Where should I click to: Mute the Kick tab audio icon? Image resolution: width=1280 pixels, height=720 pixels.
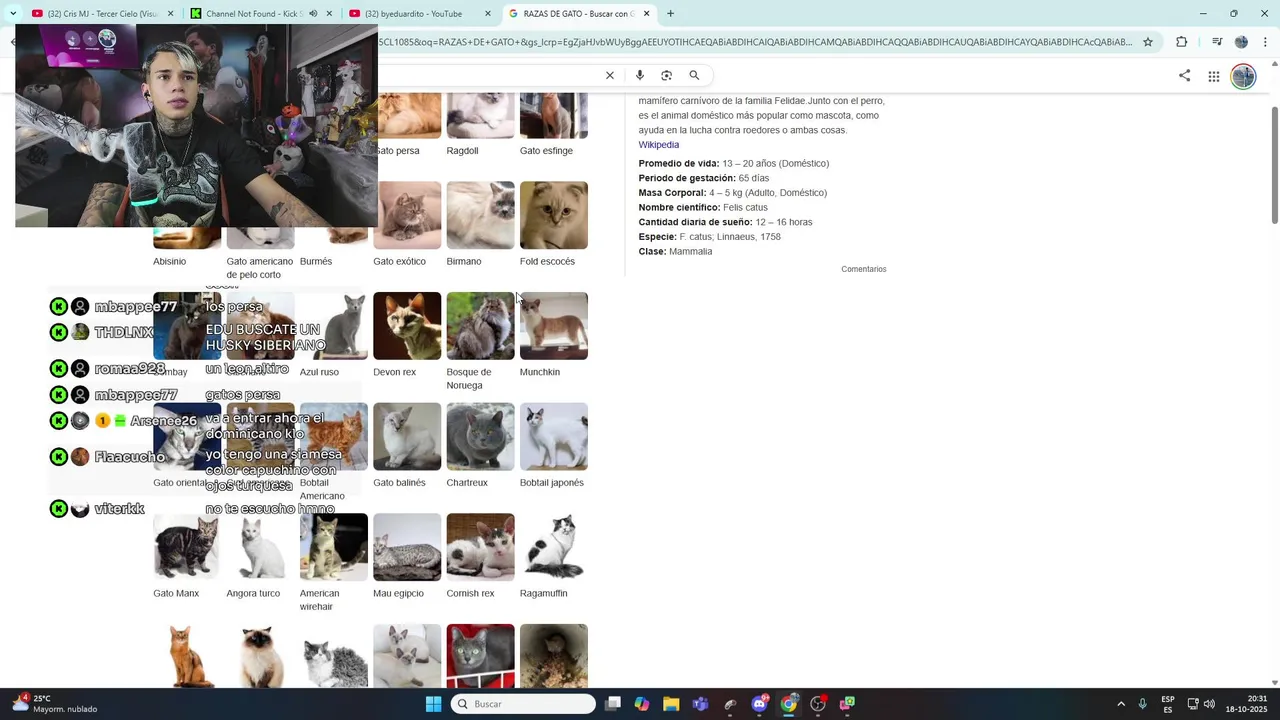pos(313,14)
